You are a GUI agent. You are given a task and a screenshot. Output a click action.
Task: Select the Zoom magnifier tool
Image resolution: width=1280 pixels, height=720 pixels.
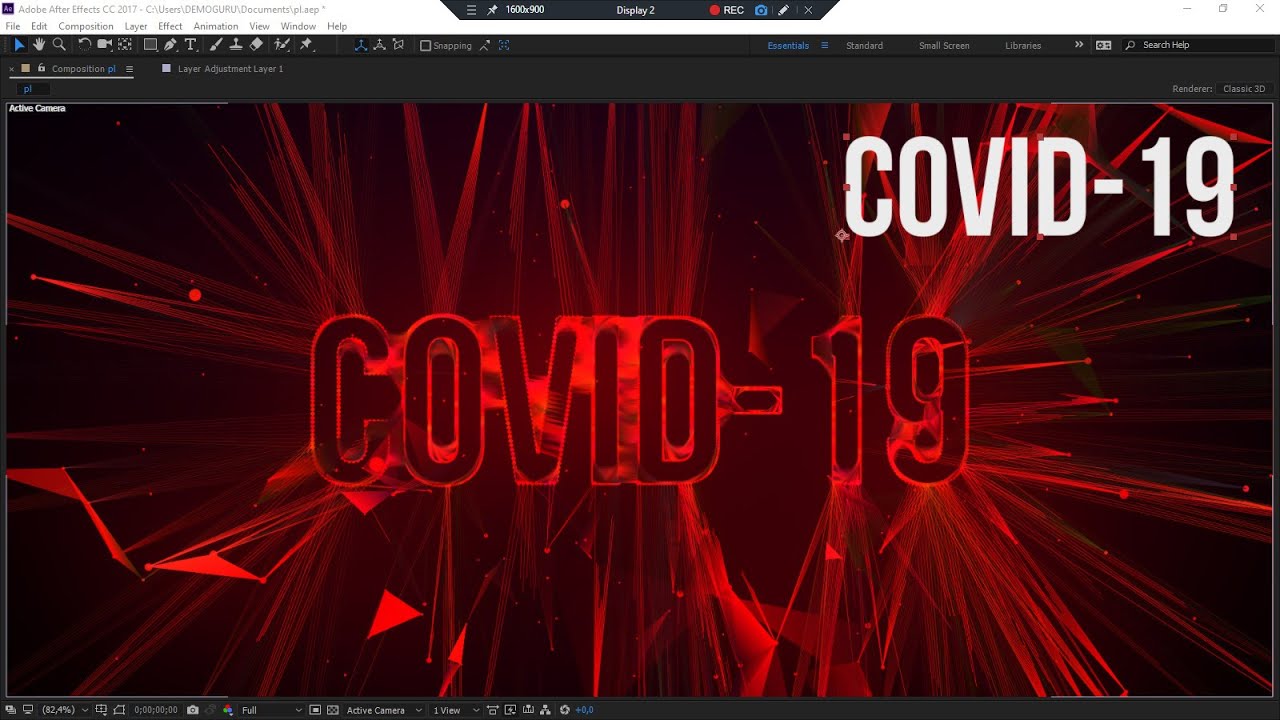(59, 45)
